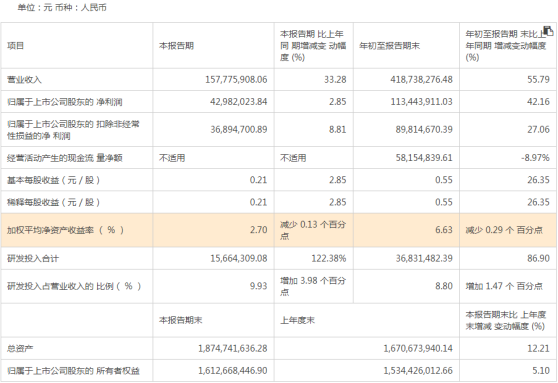Screen dimensions: 558x383
Task: Click the 年初至报告期末 column header
Action: [x=389, y=46]
